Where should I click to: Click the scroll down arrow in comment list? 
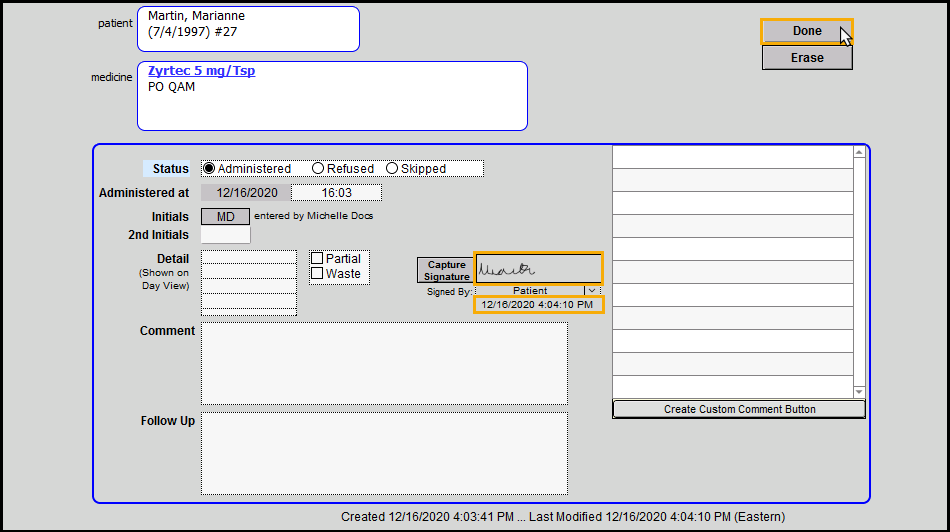coord(859,391)
